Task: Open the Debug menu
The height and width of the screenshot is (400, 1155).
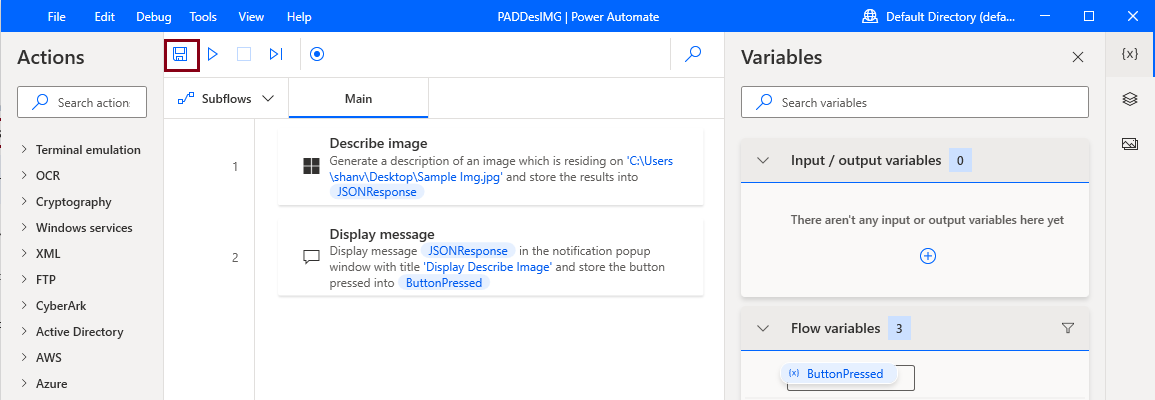Action: (154, 16)
